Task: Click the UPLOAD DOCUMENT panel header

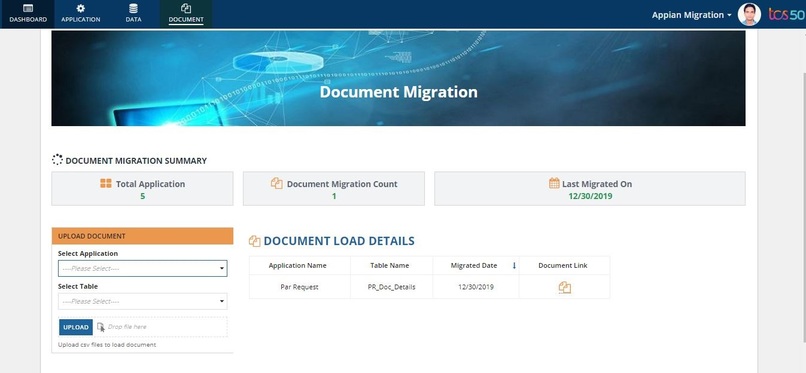Action: [142, 236]
